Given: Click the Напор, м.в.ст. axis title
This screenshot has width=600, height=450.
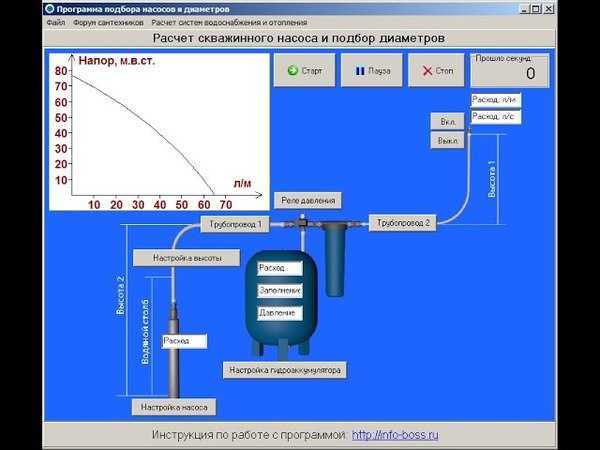Looking at the screenshot, I should point(117,60).
